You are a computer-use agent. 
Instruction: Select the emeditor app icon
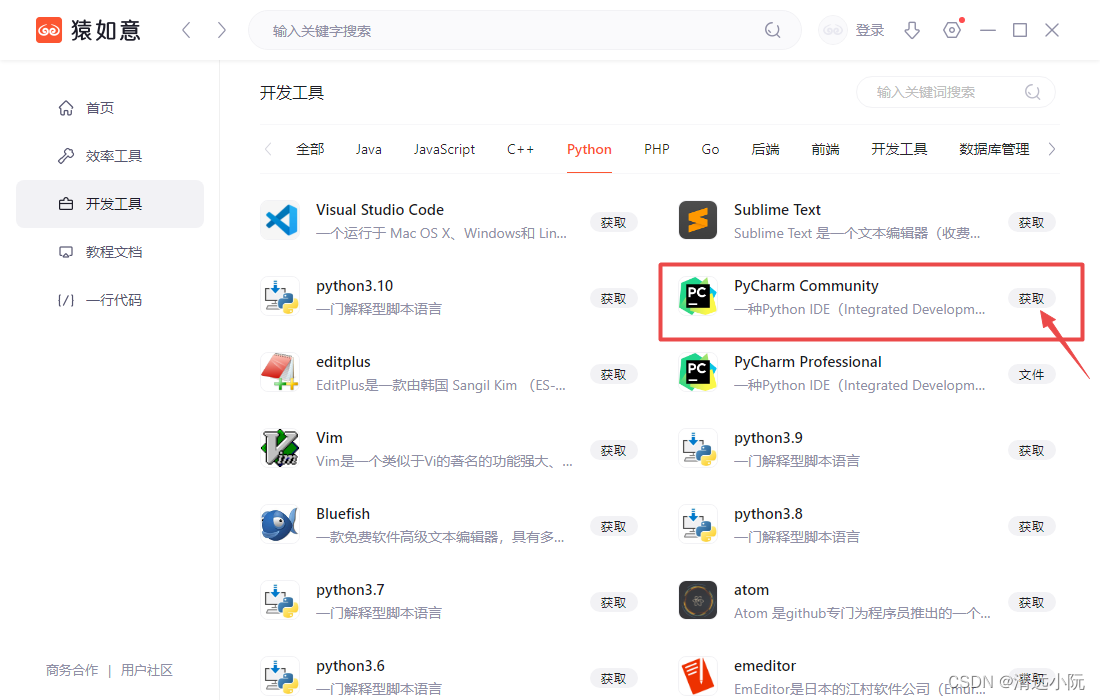(x=697, y=676)
